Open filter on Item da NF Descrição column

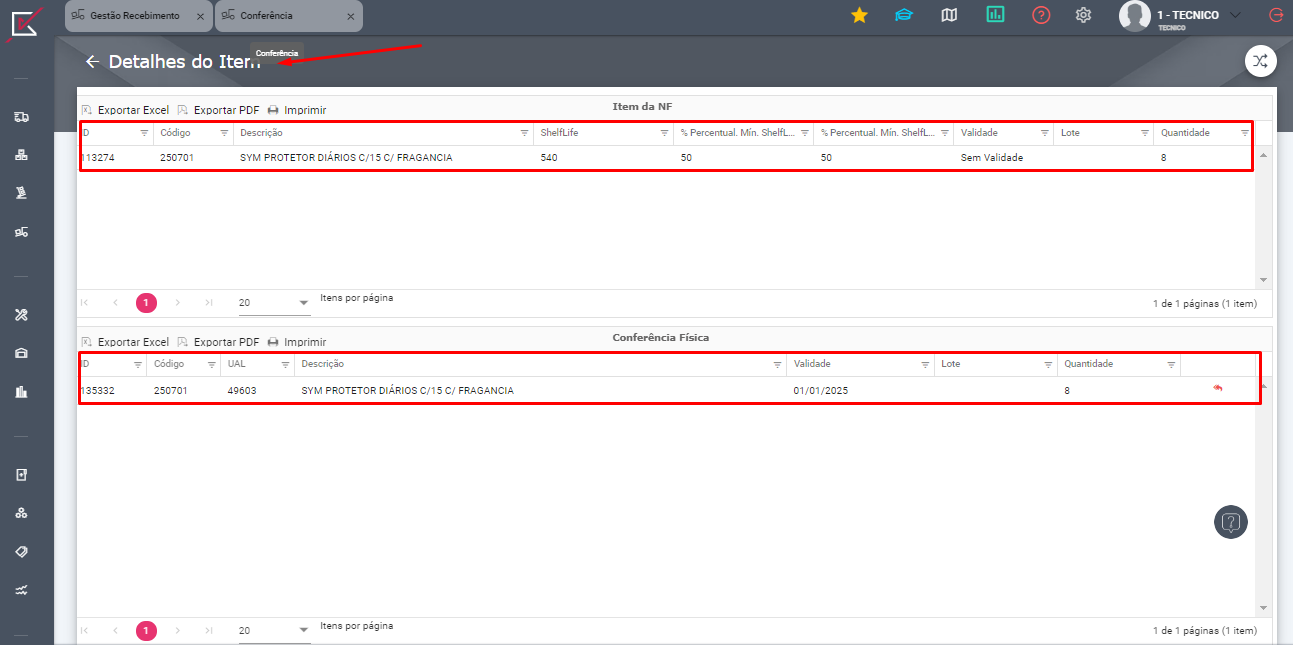[524, 133]
